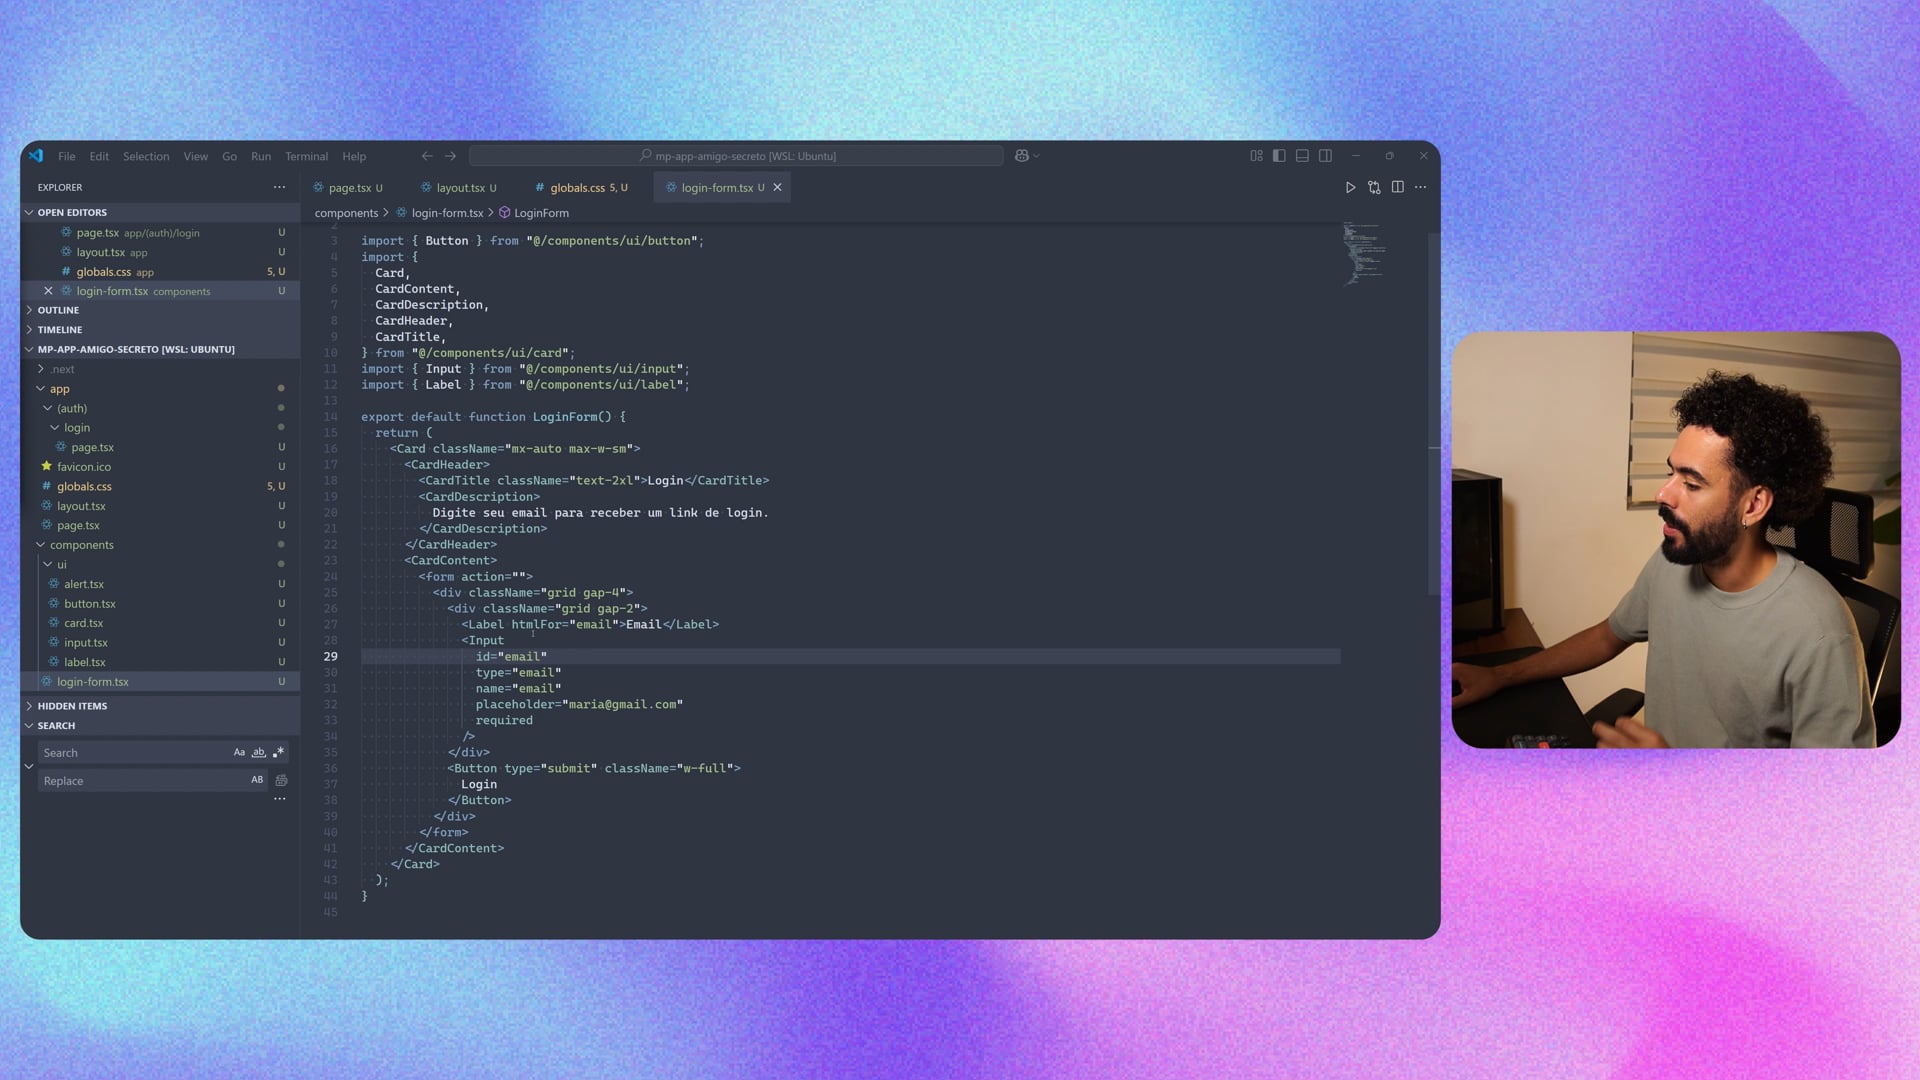The image size is (1920, 1080).
Task: Open button.tsx in the explorer
Action: click(90, 604)
